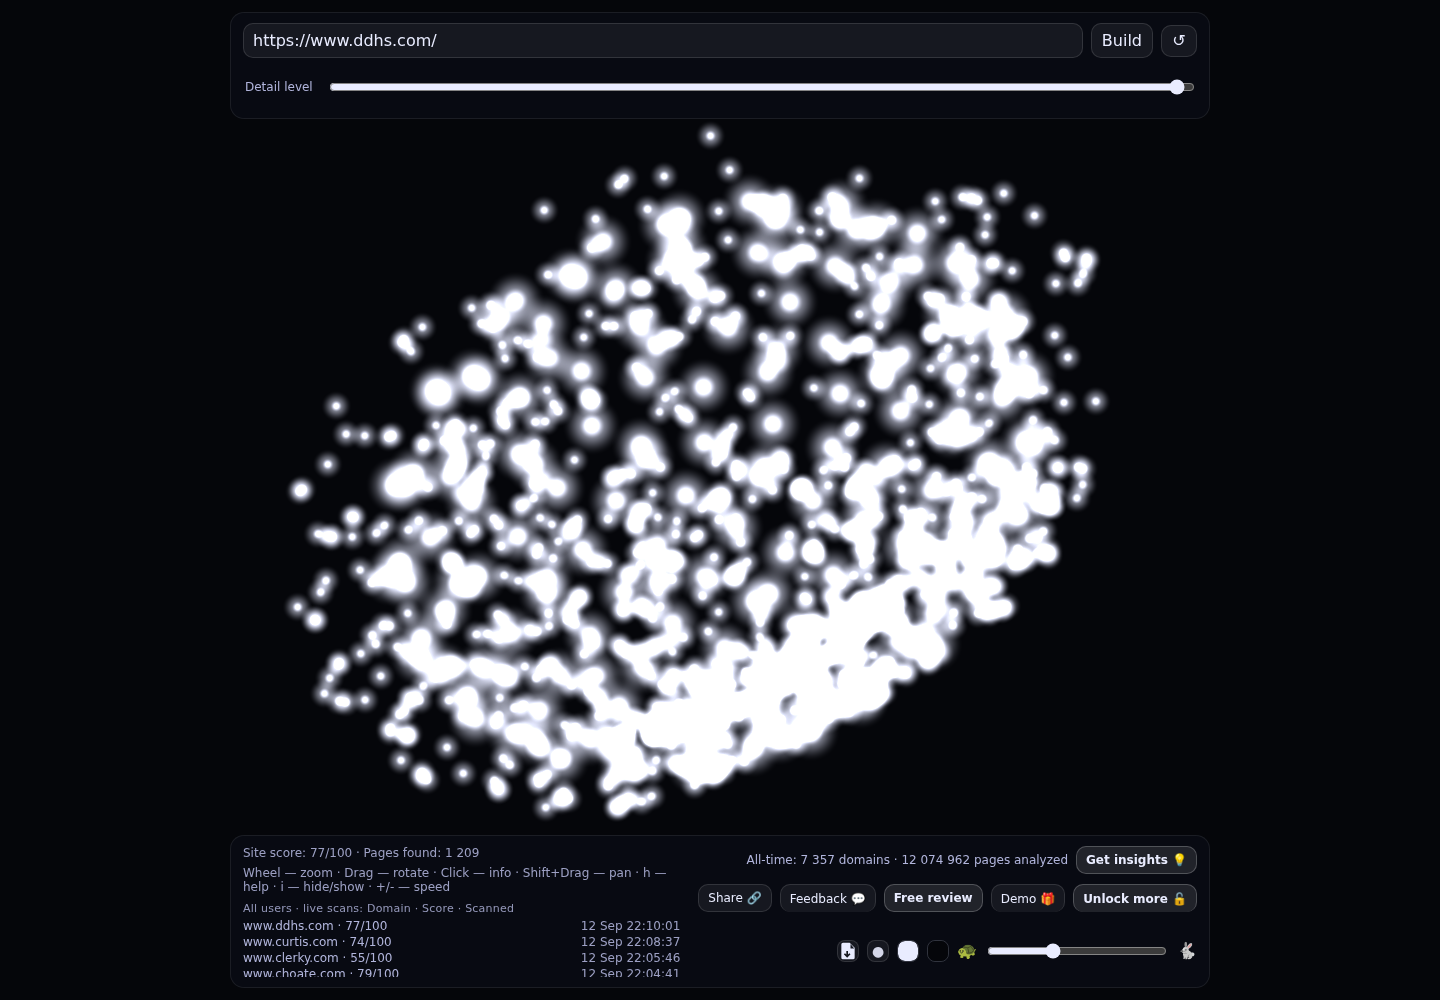Download the file using the export icon

click(x=848, y=951)
